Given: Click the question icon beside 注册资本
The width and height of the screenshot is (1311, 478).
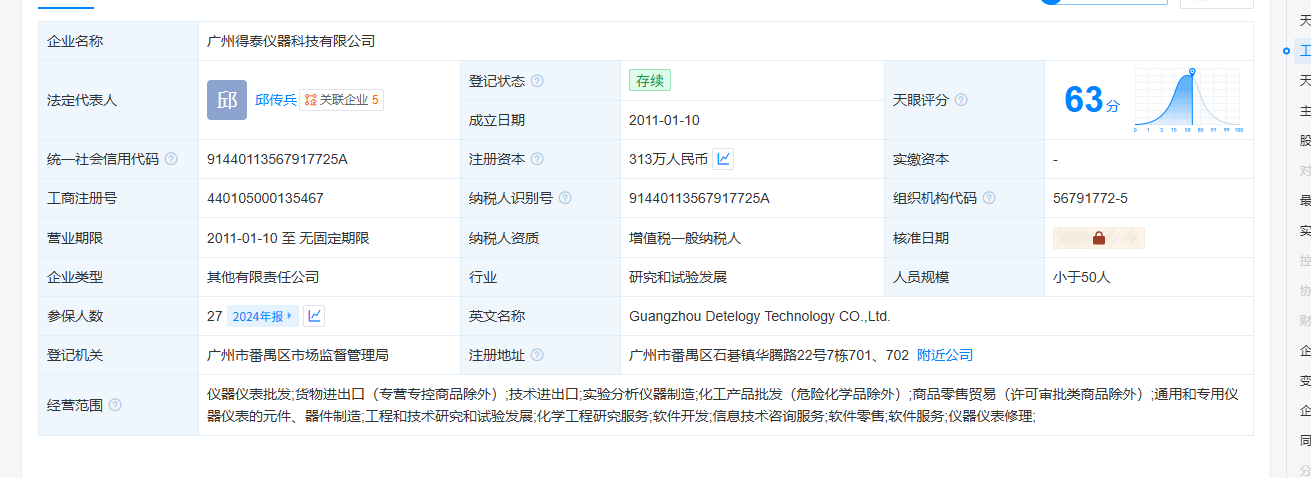Looking at the screenshot, I should 537,159.
